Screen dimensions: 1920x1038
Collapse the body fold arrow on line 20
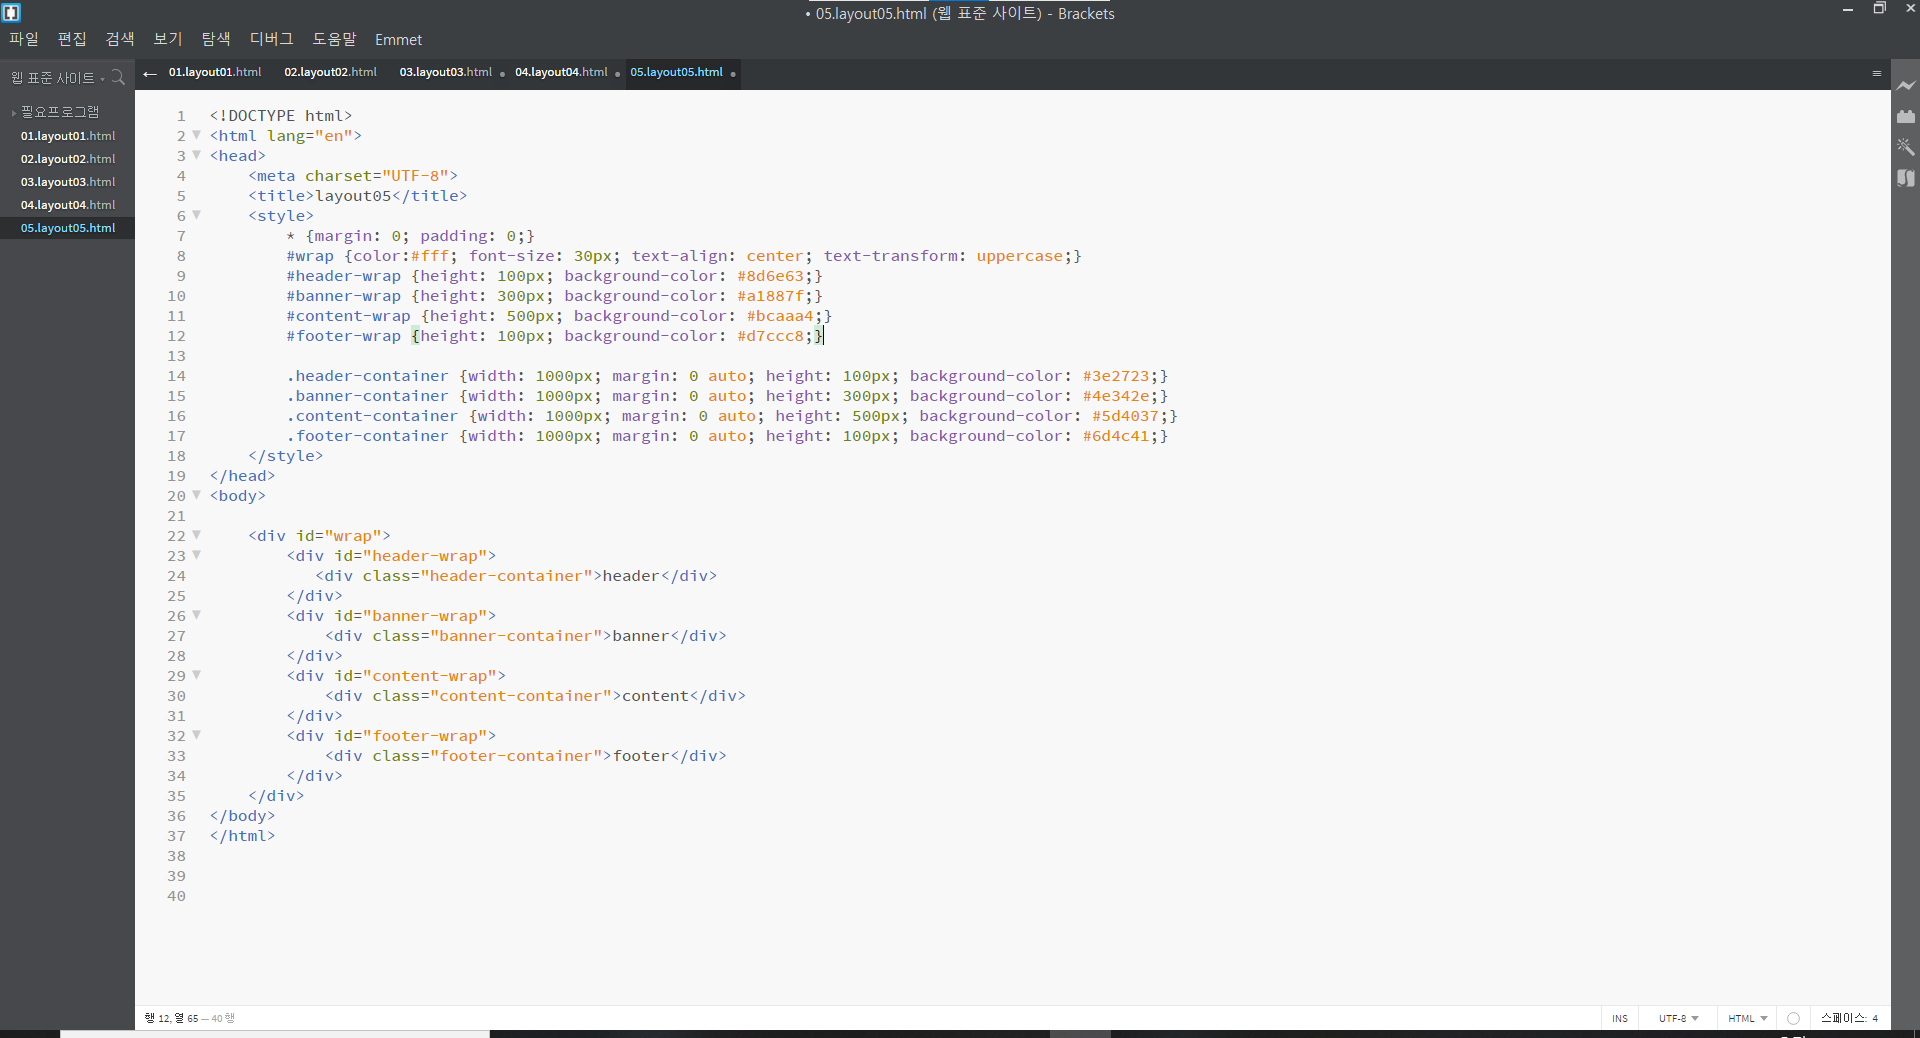click(x=197, y=495)
